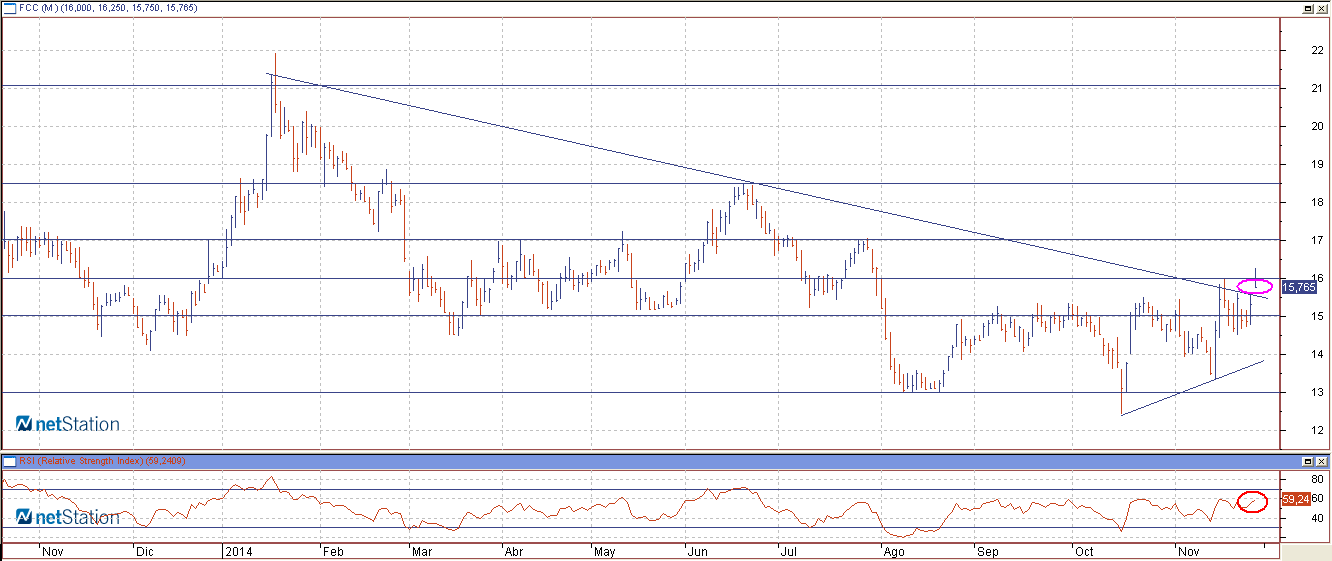1332x561 pixels.
Task: Click the Mar month label on time axis
Action: click(x=422, y=551)
